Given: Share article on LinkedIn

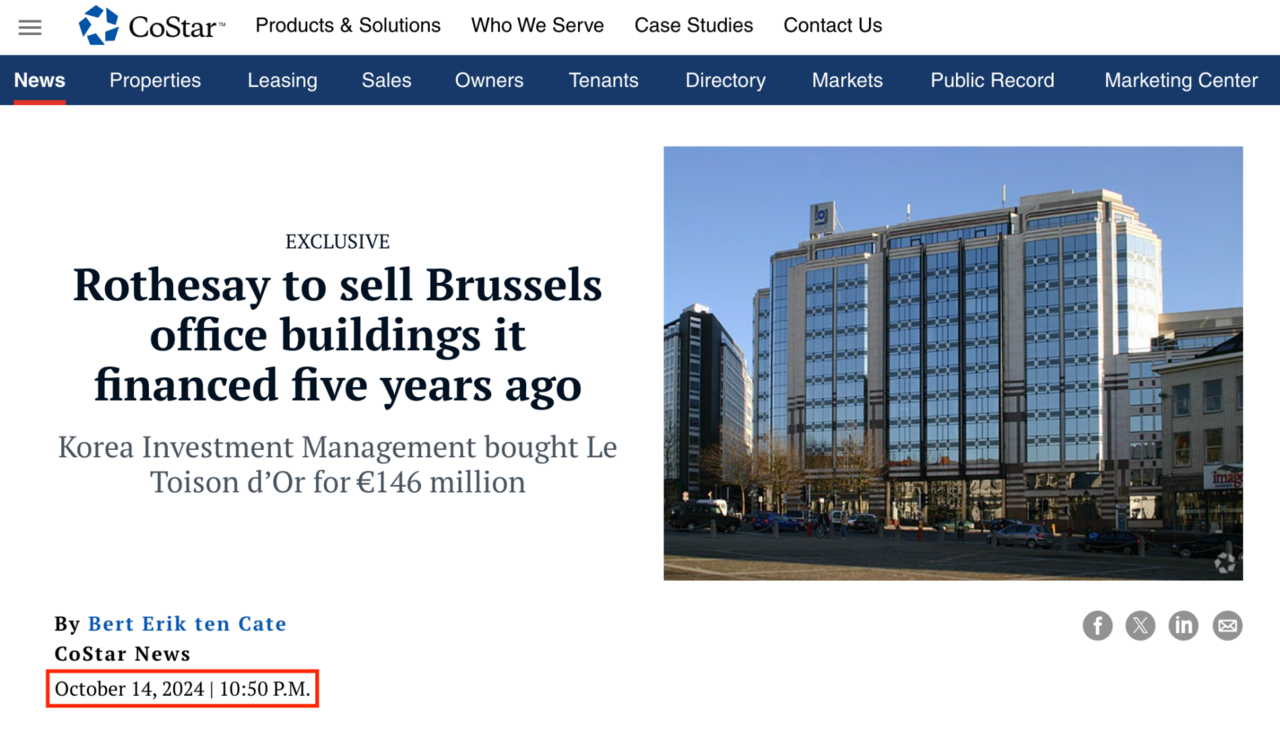Looking at the screenshot, I should 1183,626.
